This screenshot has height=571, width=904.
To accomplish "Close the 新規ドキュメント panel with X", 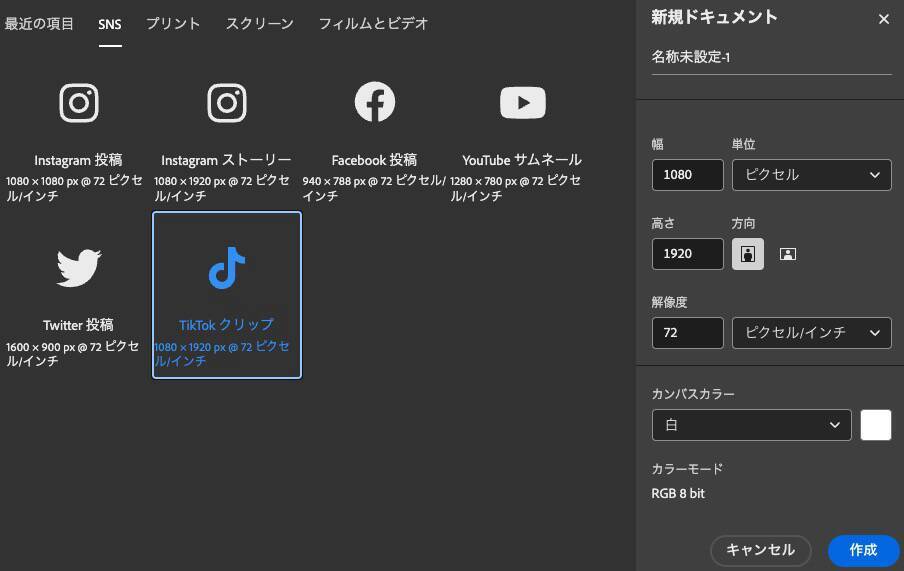I will 883,19.
